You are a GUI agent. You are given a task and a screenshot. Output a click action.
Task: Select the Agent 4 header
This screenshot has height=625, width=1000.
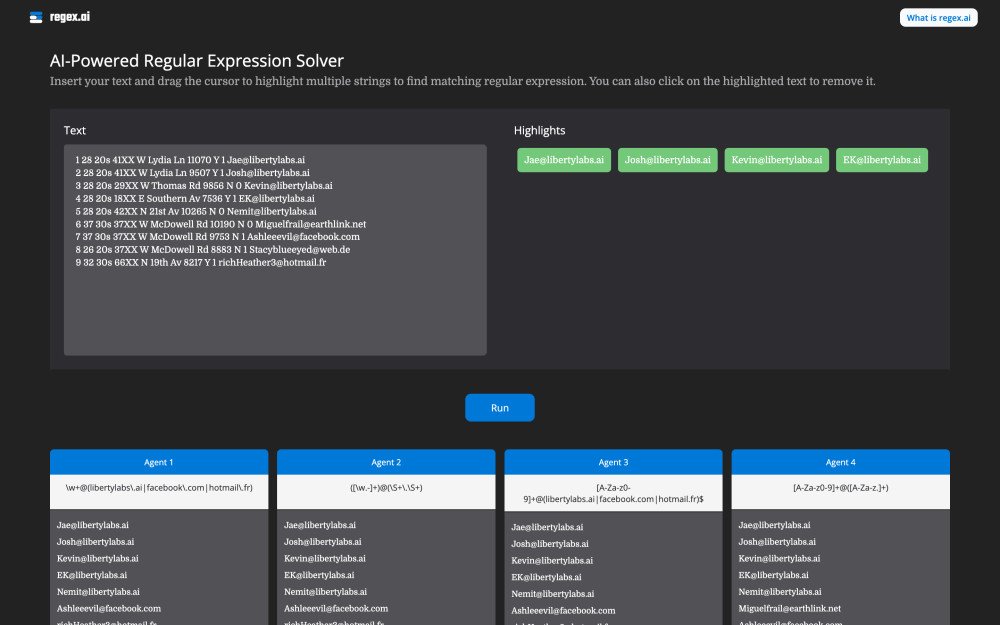point(840,462)
